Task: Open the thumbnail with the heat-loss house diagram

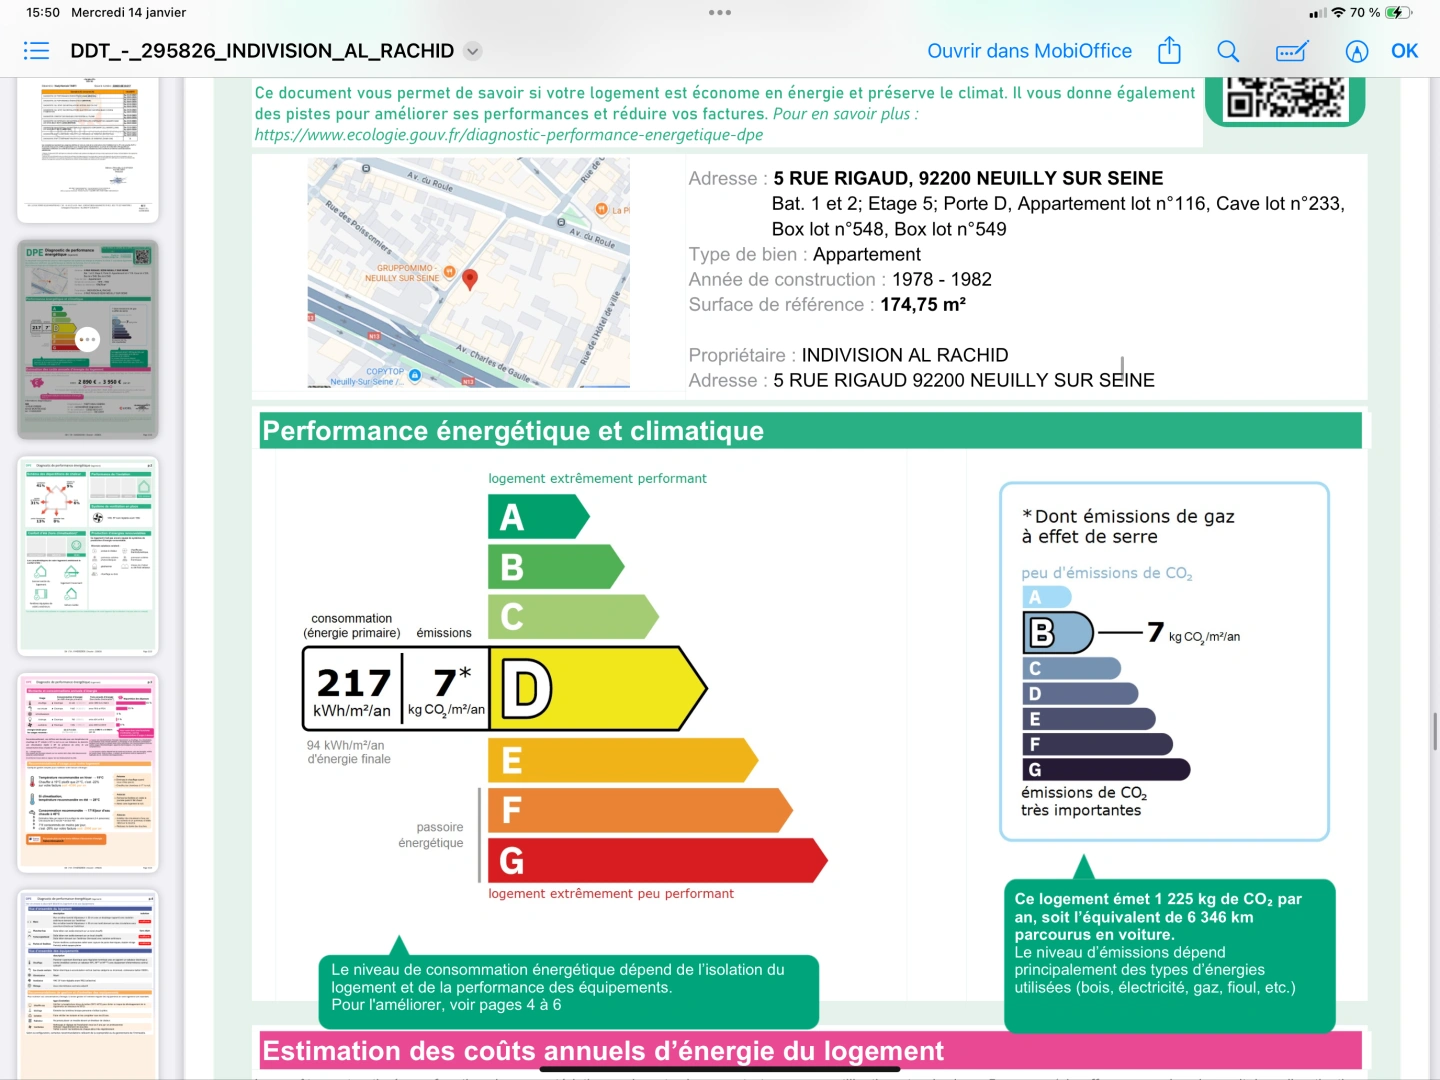Action: 88,556
